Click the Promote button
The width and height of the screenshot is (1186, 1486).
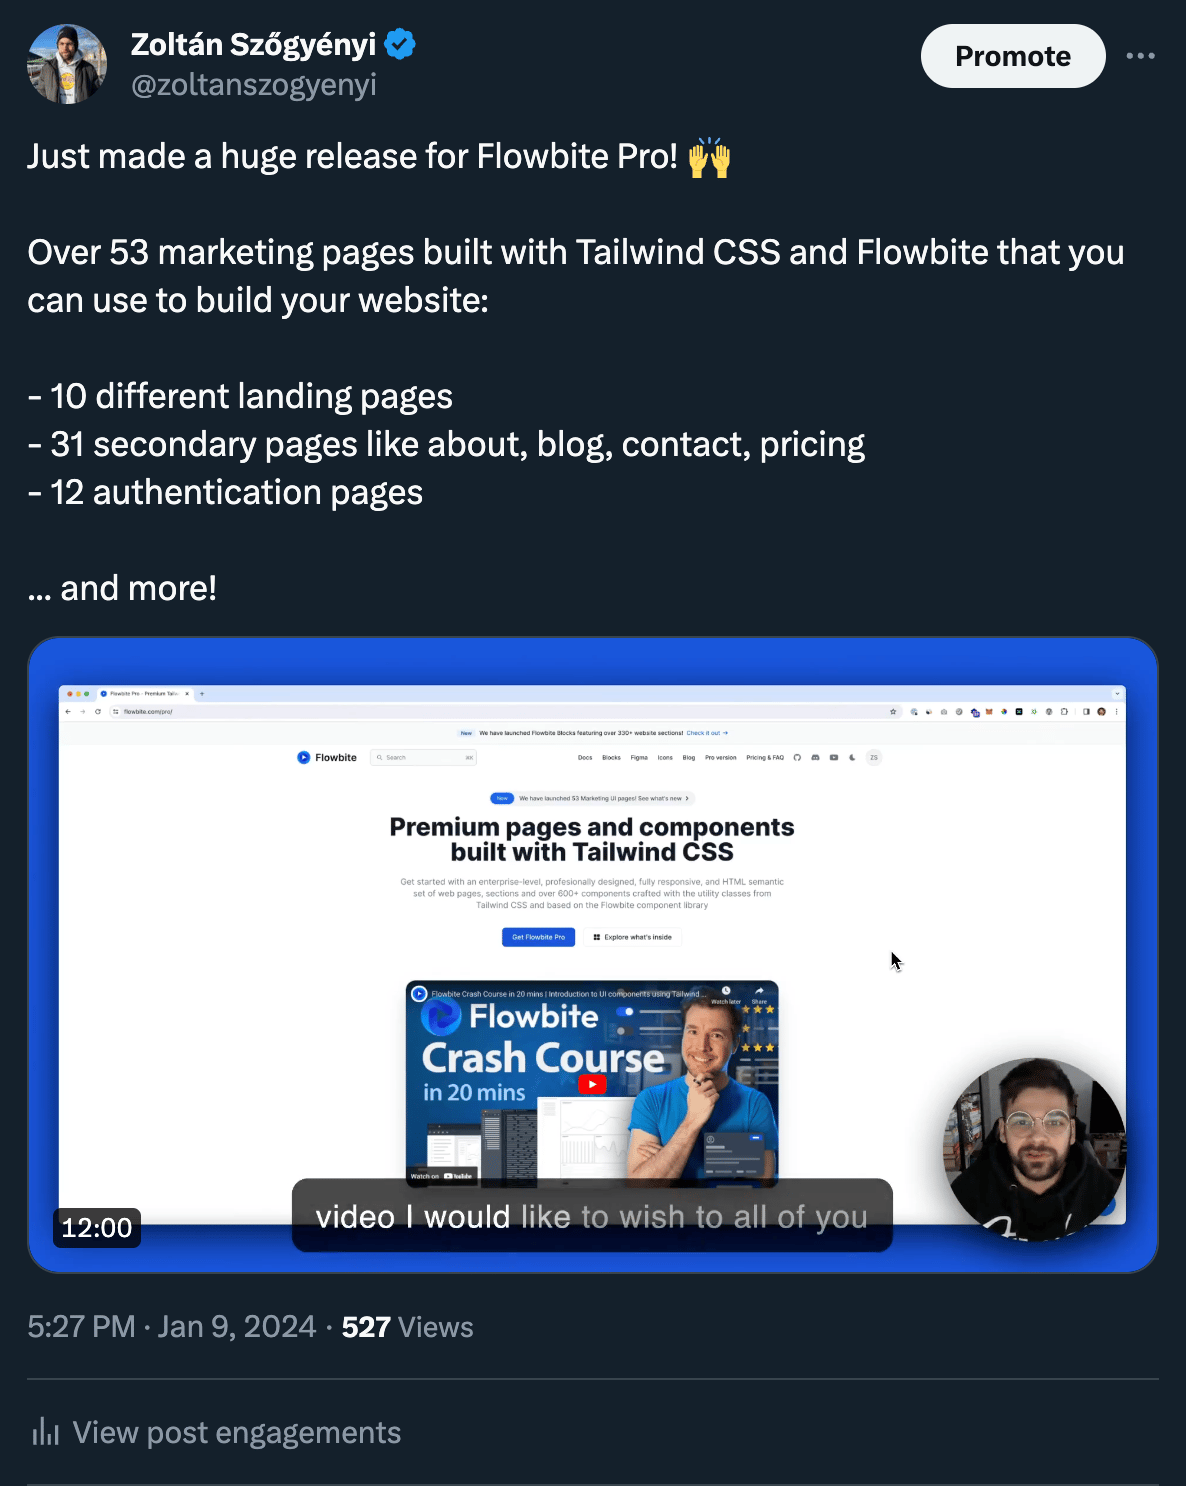click(x=1013, y=56)
